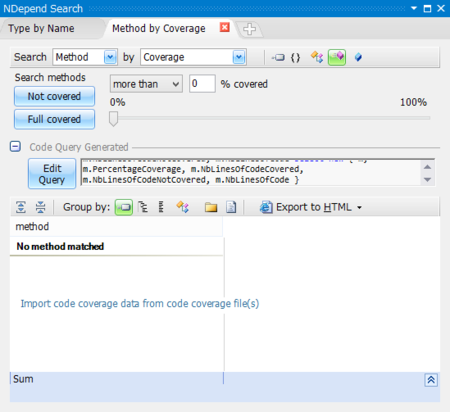Image resolution: width=450 pixels, height=412 pixels.
Task: Open the 'more than' comparison dropdown
Action: (146, 84)
